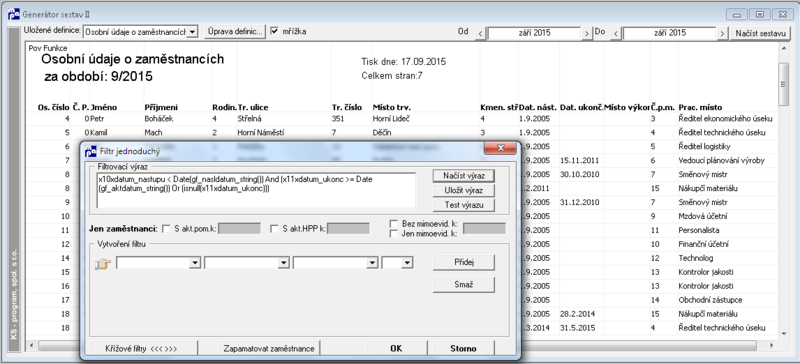Open first filter creation combo box
The image size is (800, 364).
(x=194, y=263)
